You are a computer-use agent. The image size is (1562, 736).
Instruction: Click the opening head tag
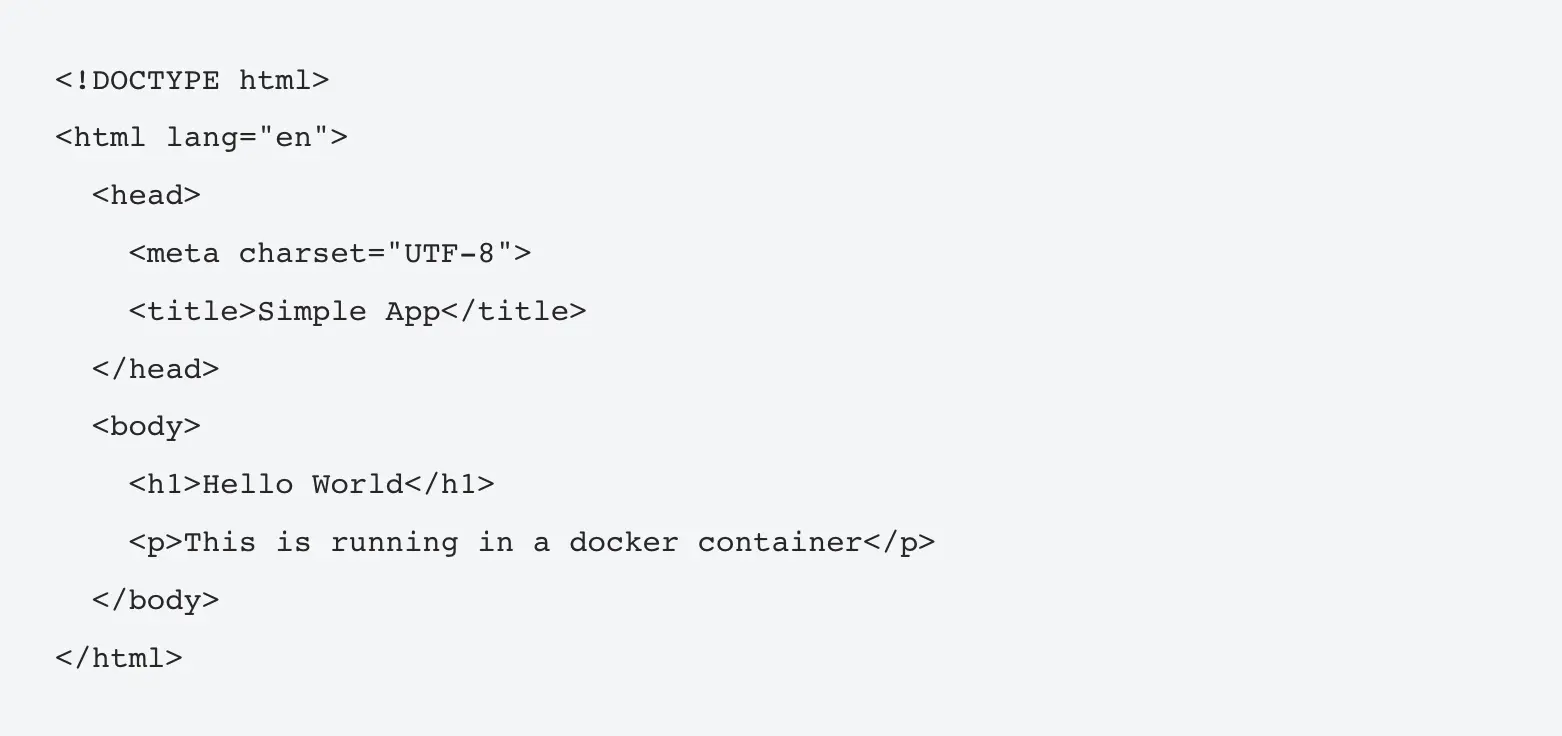(x=146, y=195)
